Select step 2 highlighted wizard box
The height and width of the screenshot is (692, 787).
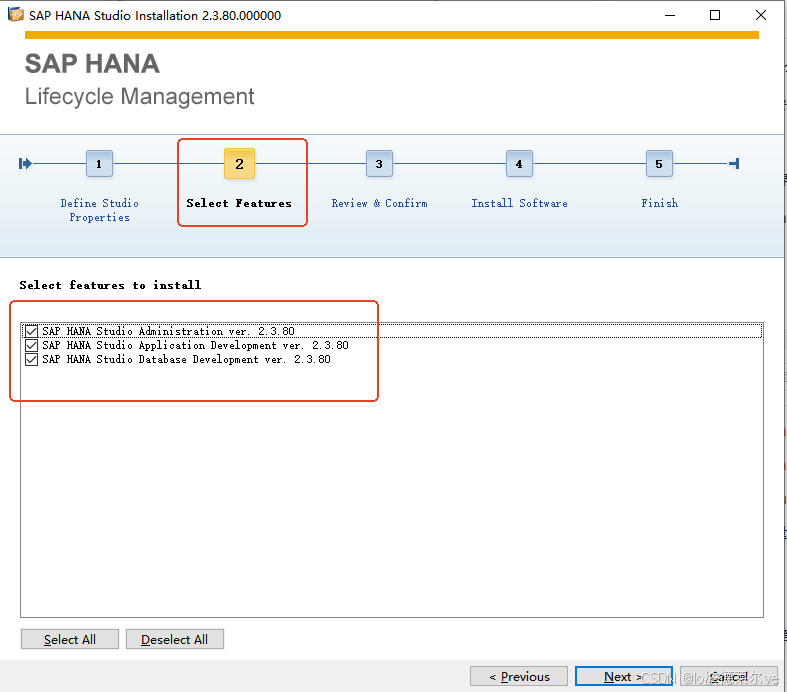239,164
